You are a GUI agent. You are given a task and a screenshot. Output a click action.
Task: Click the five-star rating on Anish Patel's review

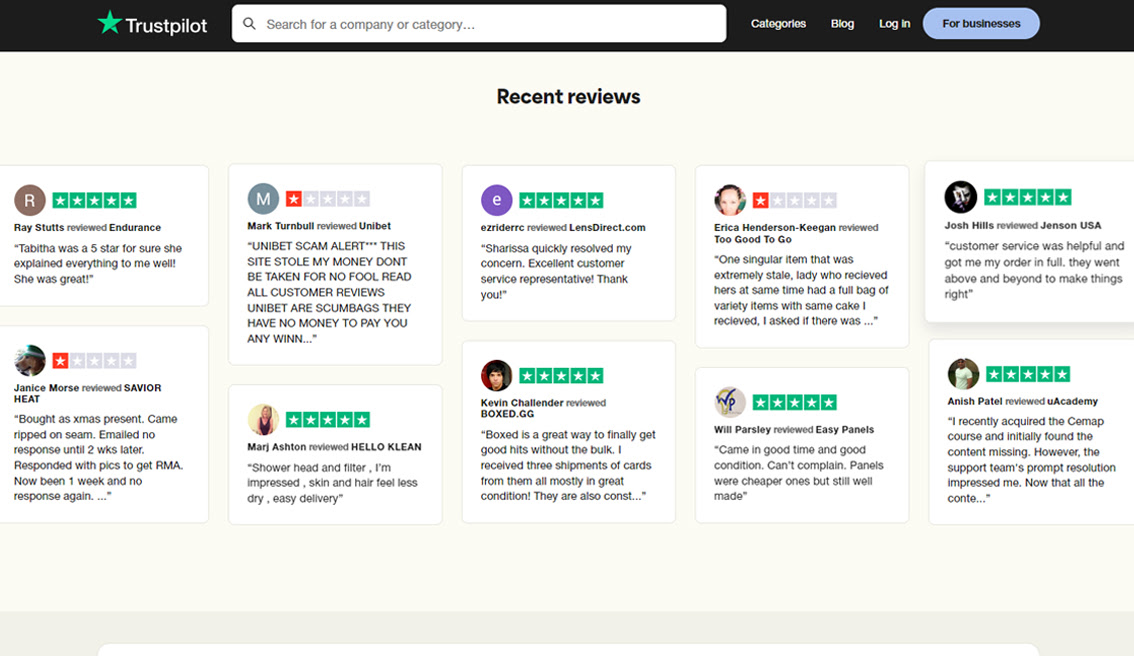(x=1028, y=374)
